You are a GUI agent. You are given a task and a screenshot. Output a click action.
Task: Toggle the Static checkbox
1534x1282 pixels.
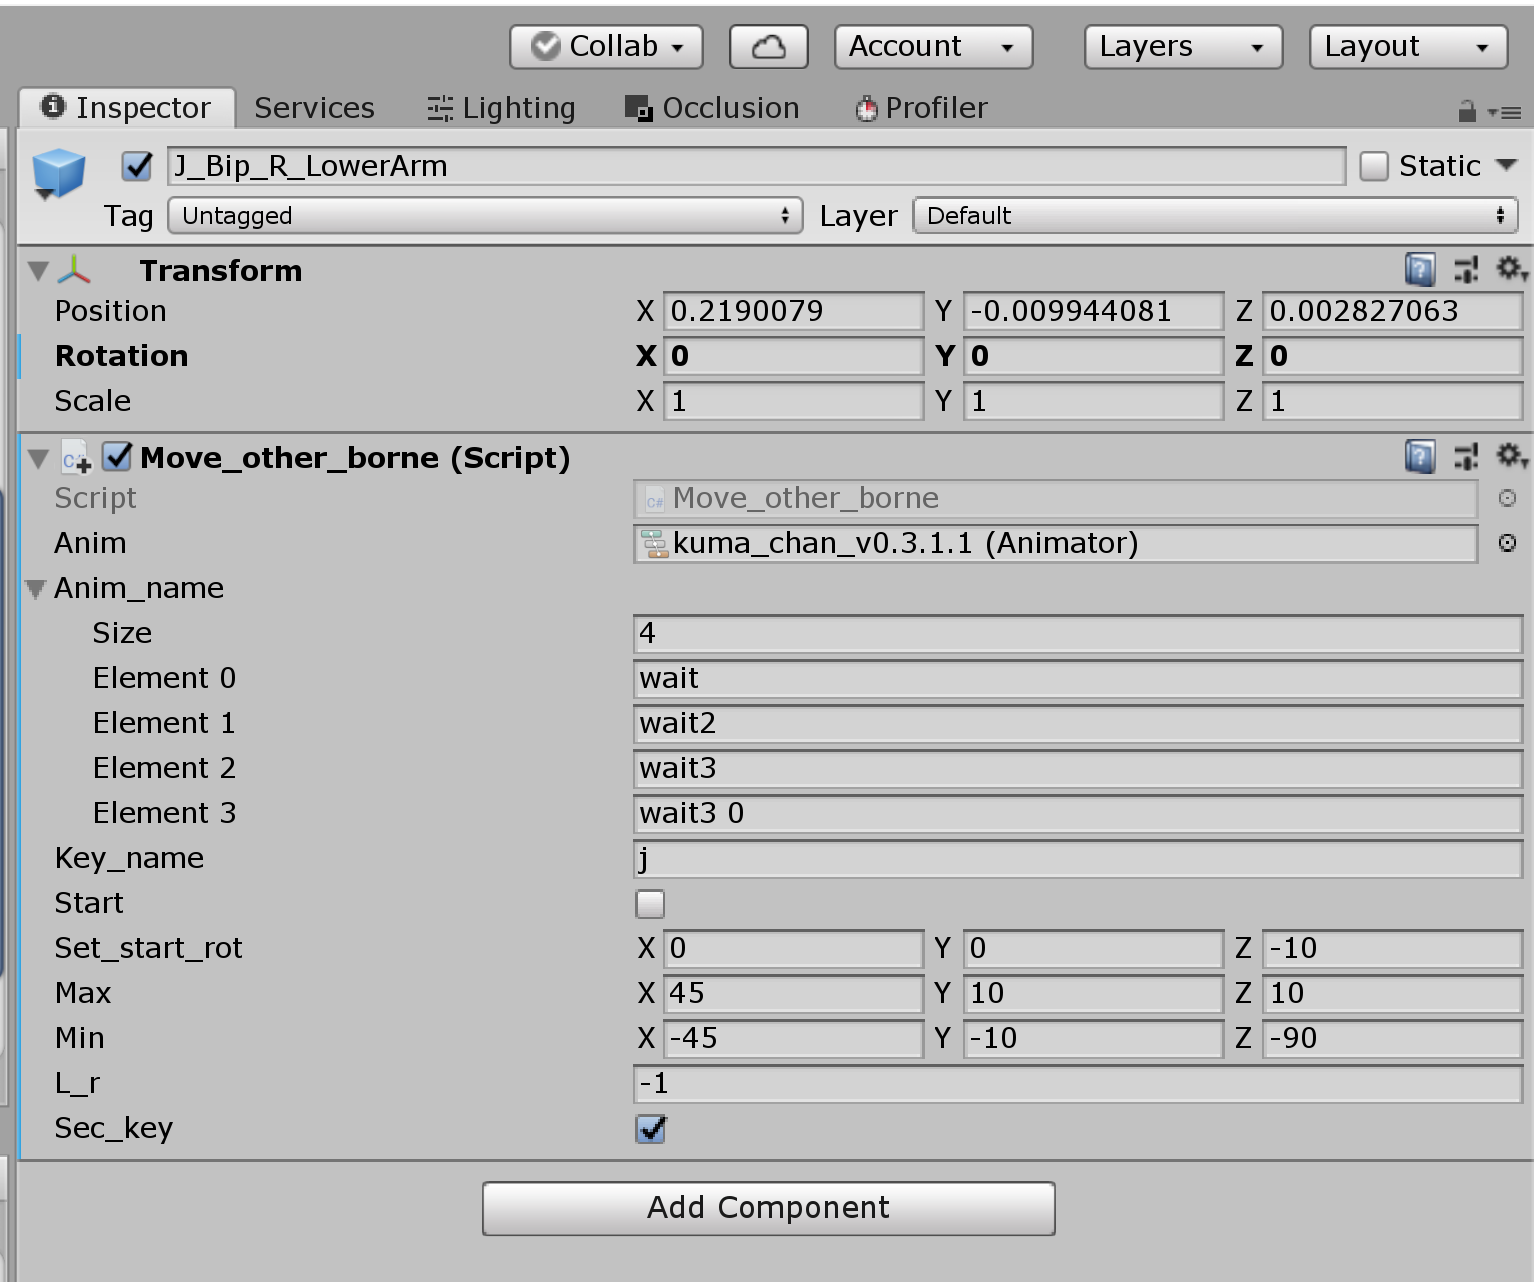[x=1374, y=166]
